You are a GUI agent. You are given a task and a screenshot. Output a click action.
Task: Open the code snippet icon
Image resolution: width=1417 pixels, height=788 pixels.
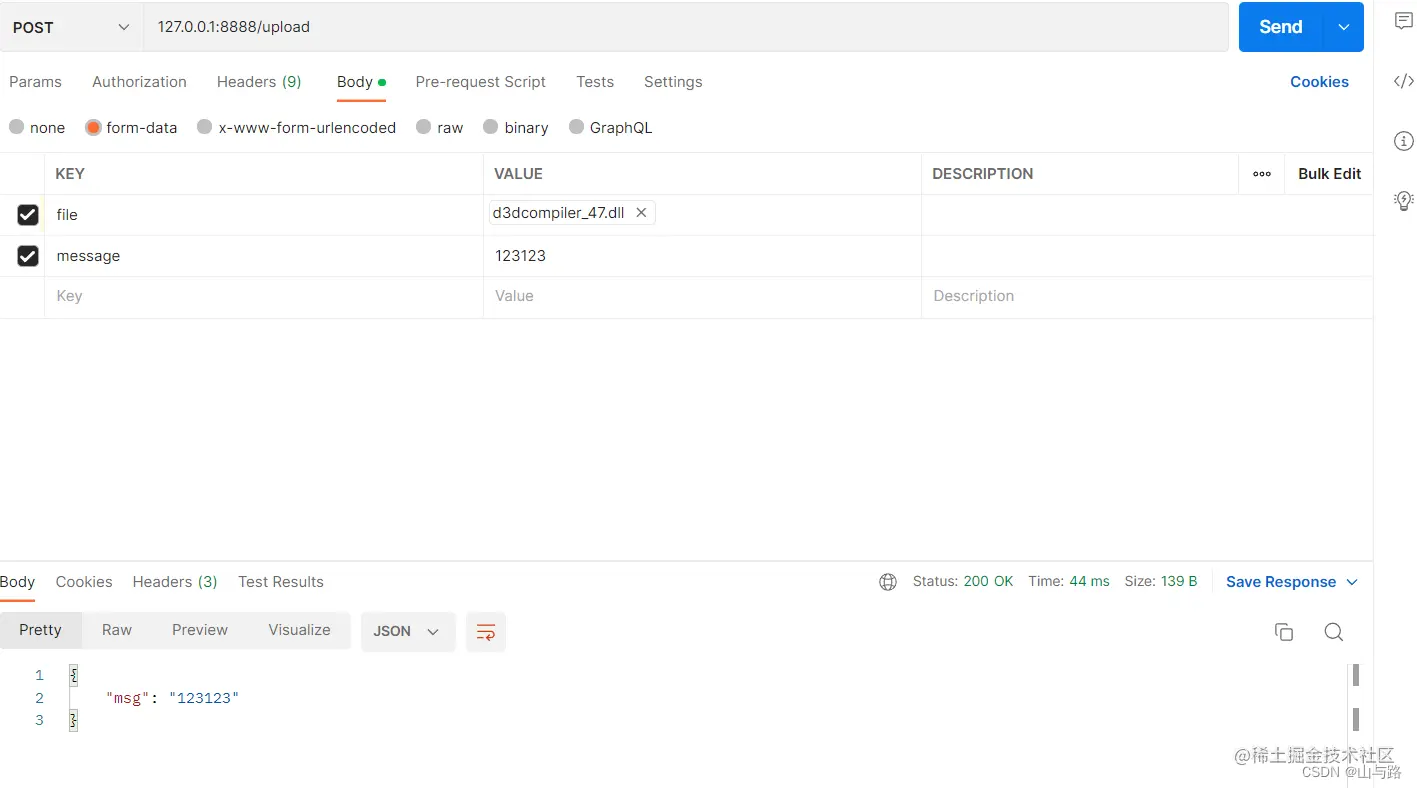tap(1403, 81)
